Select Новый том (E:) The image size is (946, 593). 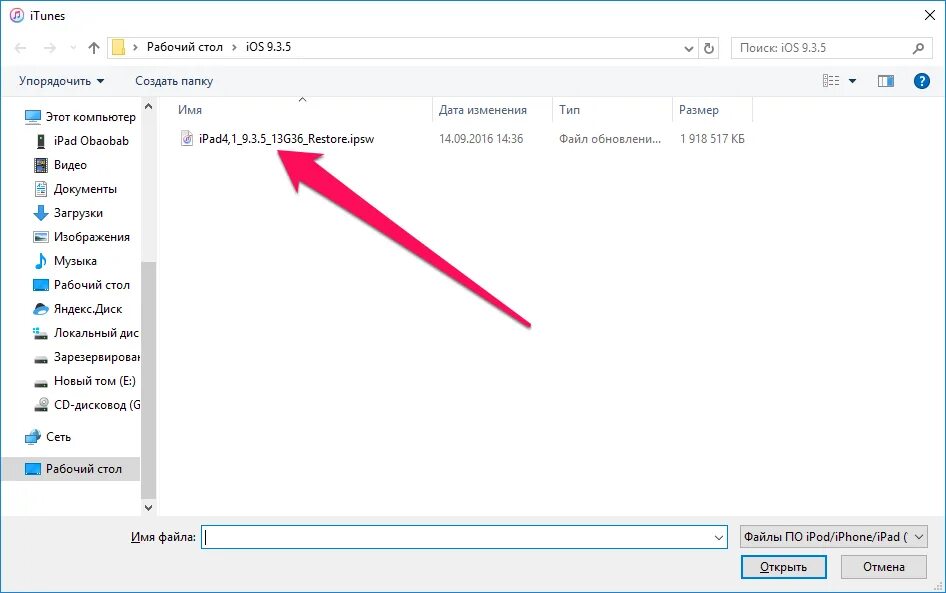point(84,381)
